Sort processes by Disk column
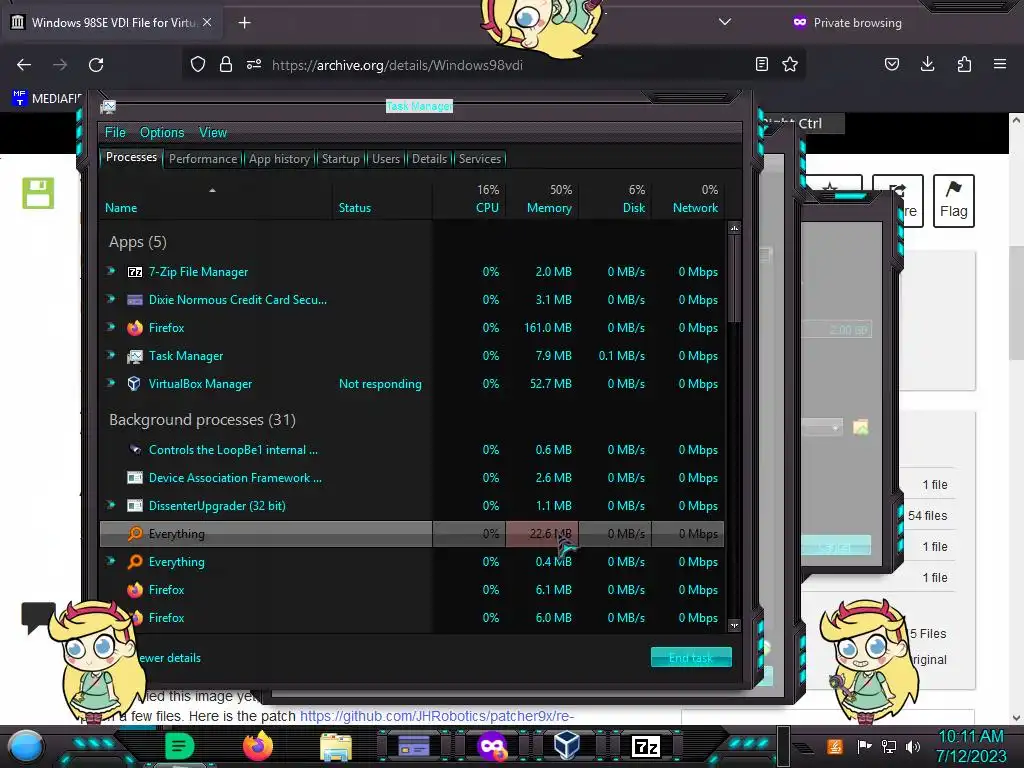This screenshot has height=768, width=1024. (x=615, y=199)
